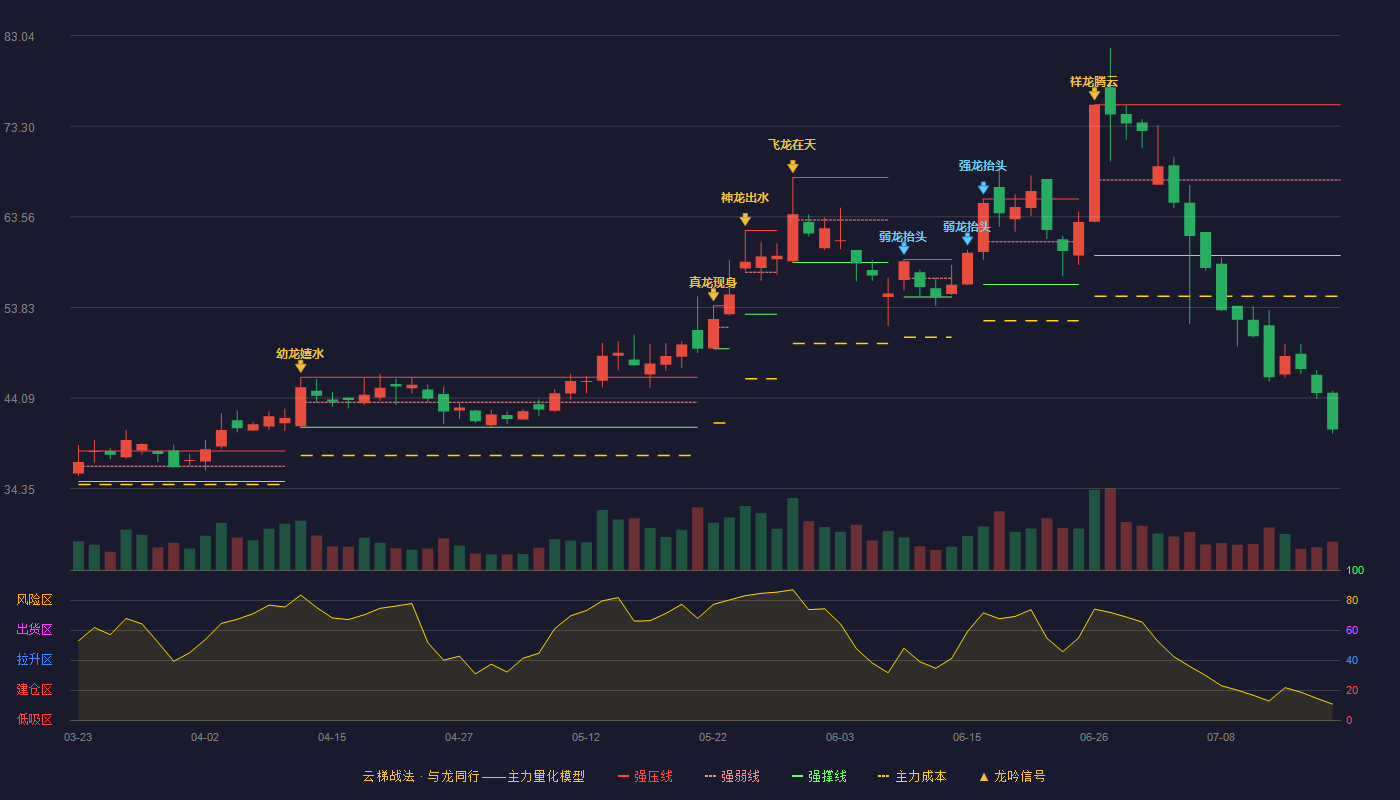
Task: Click the 真龙现身 signal arrow marker
Action: 713,295
